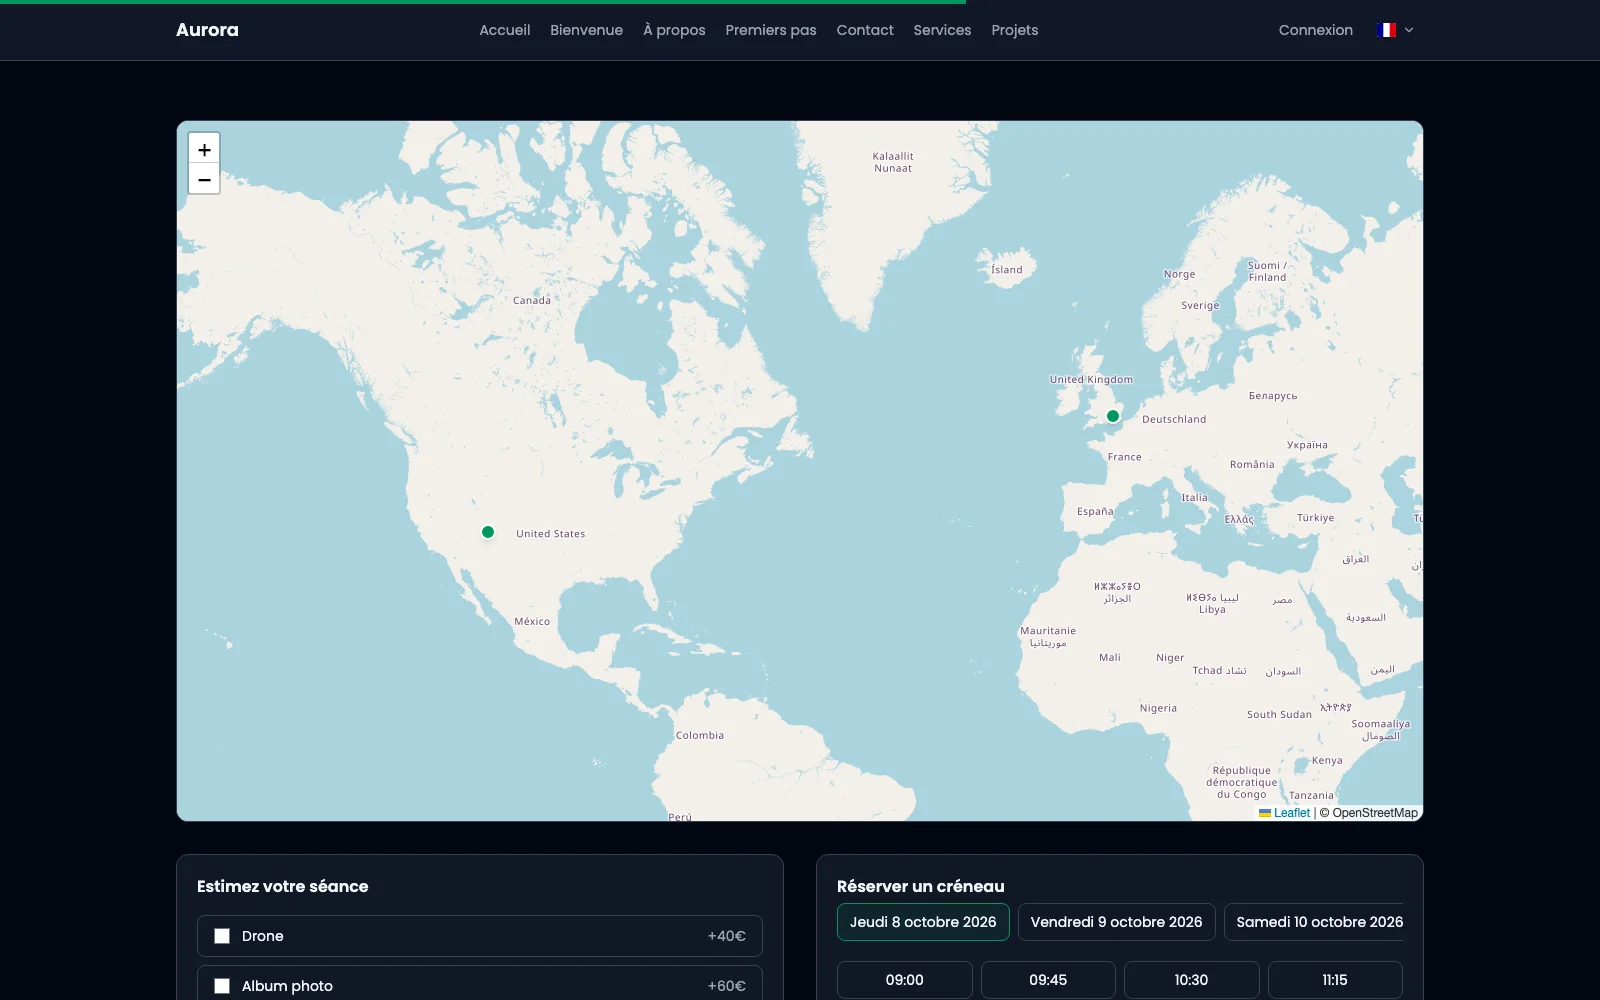Choose the 10:30 time slot

pyautogui.click(x=1191, y=980)
